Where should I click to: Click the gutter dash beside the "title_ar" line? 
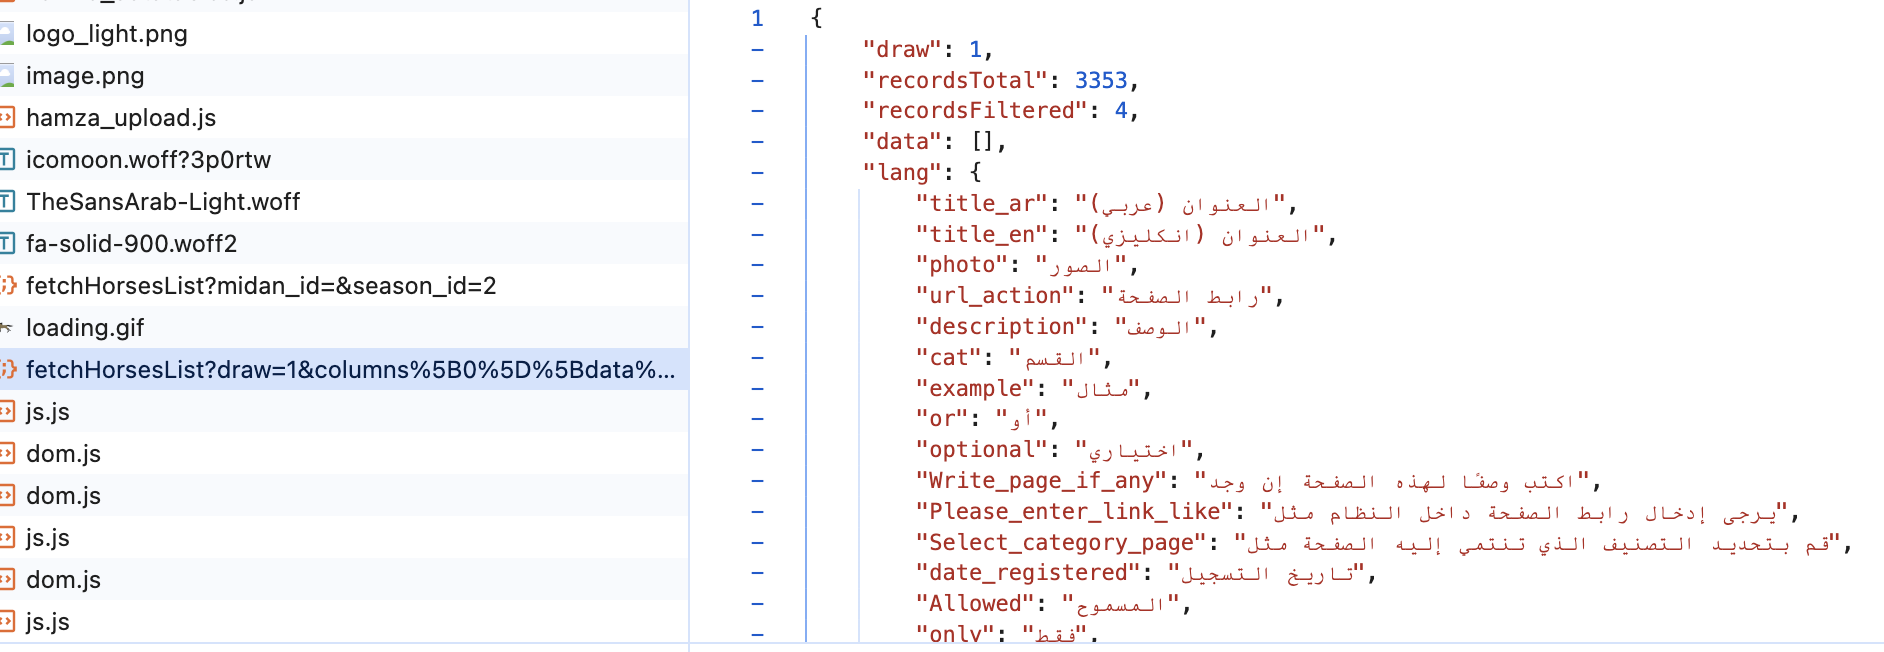click(757, 204)
